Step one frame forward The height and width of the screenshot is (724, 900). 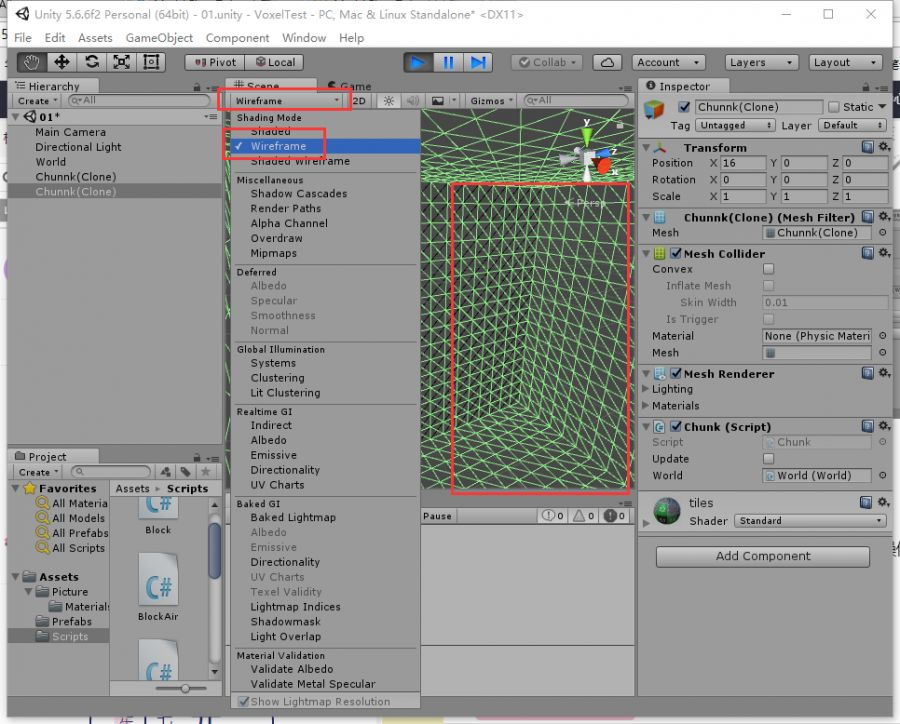pyautogui.click(x=478, y=62)
